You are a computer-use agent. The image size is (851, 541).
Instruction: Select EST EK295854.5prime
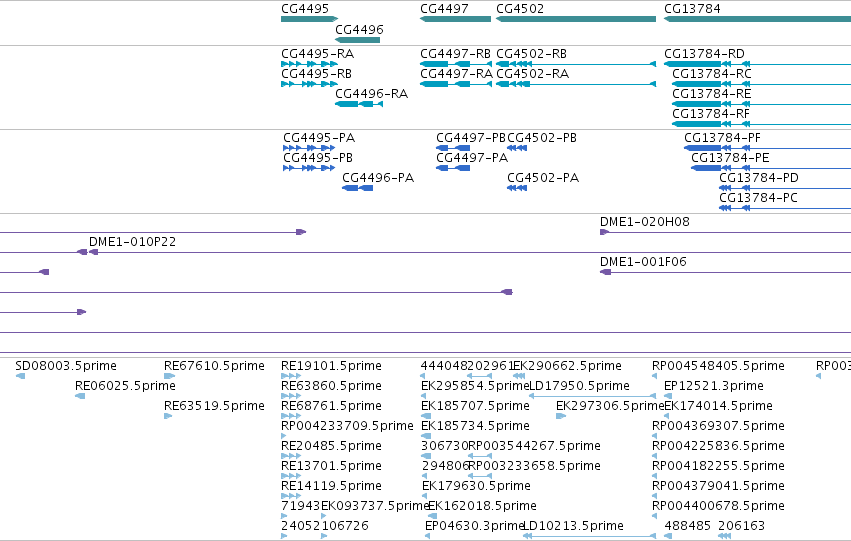(x=474, y=386)
